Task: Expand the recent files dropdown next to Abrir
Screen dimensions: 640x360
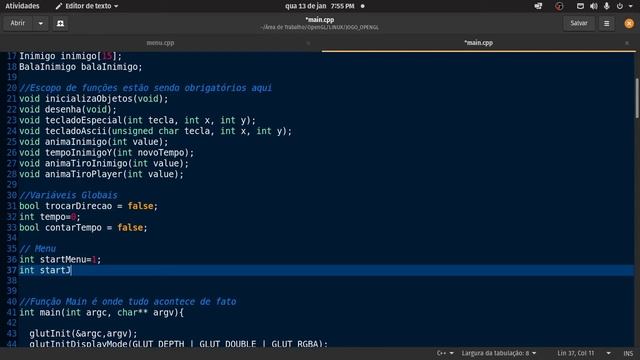Action: [40, 23]
